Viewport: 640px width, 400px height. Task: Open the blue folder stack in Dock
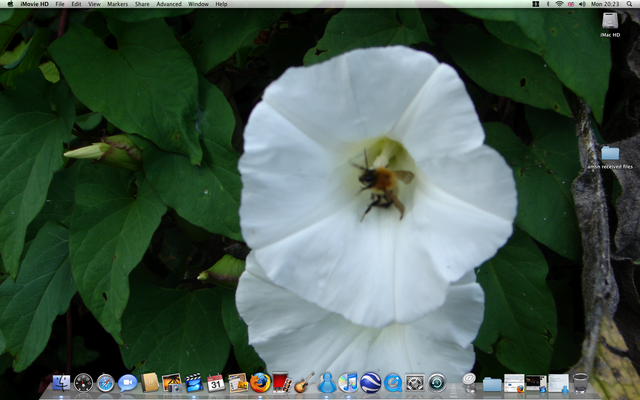pyautogui.click(x=492, y=384)
